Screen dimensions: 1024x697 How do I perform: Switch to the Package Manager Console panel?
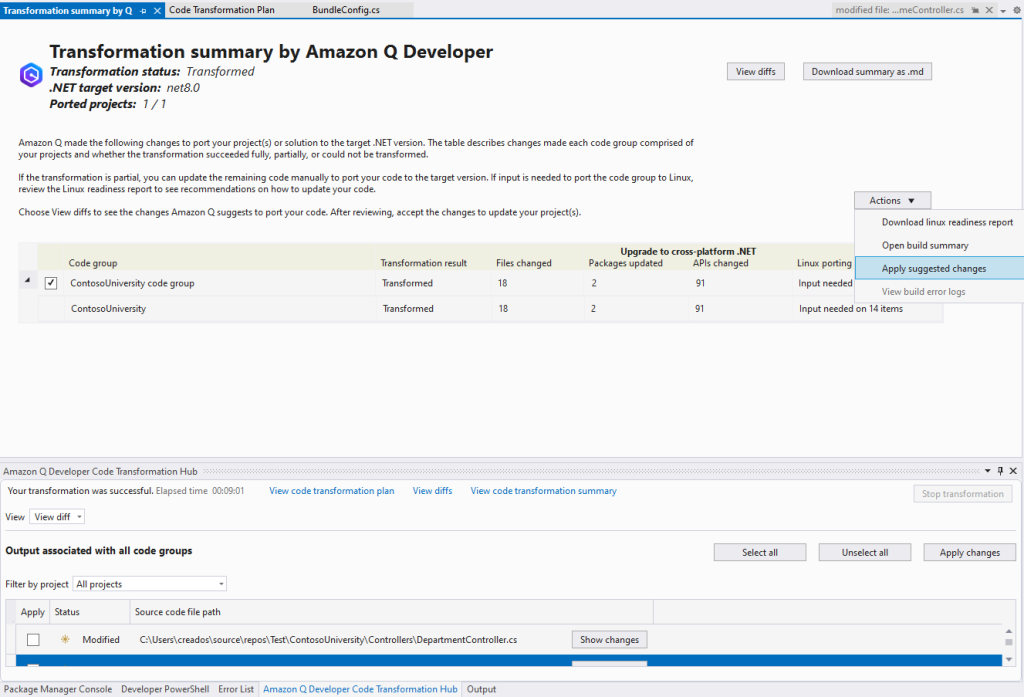pyautogui.click(x=57, y=689)
